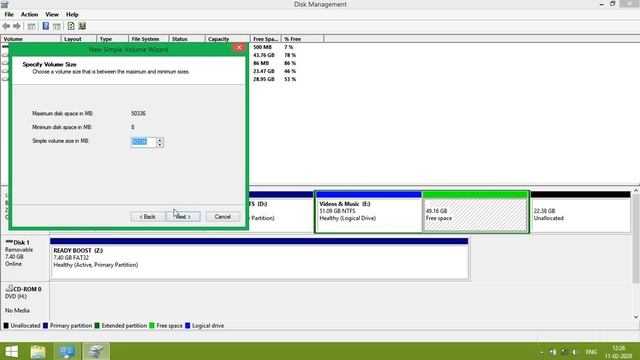Click the 86 MB free space cell
The height and width of the screenshot is (360, 640).
coord(261,63)
